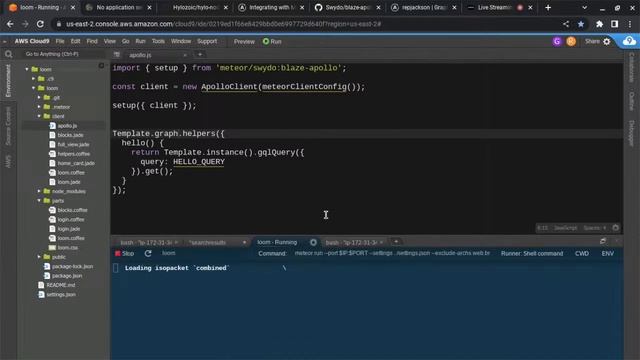This screenshot has width=640, height=360.
Task: Expand the public folder
Action: pos(39,257)
